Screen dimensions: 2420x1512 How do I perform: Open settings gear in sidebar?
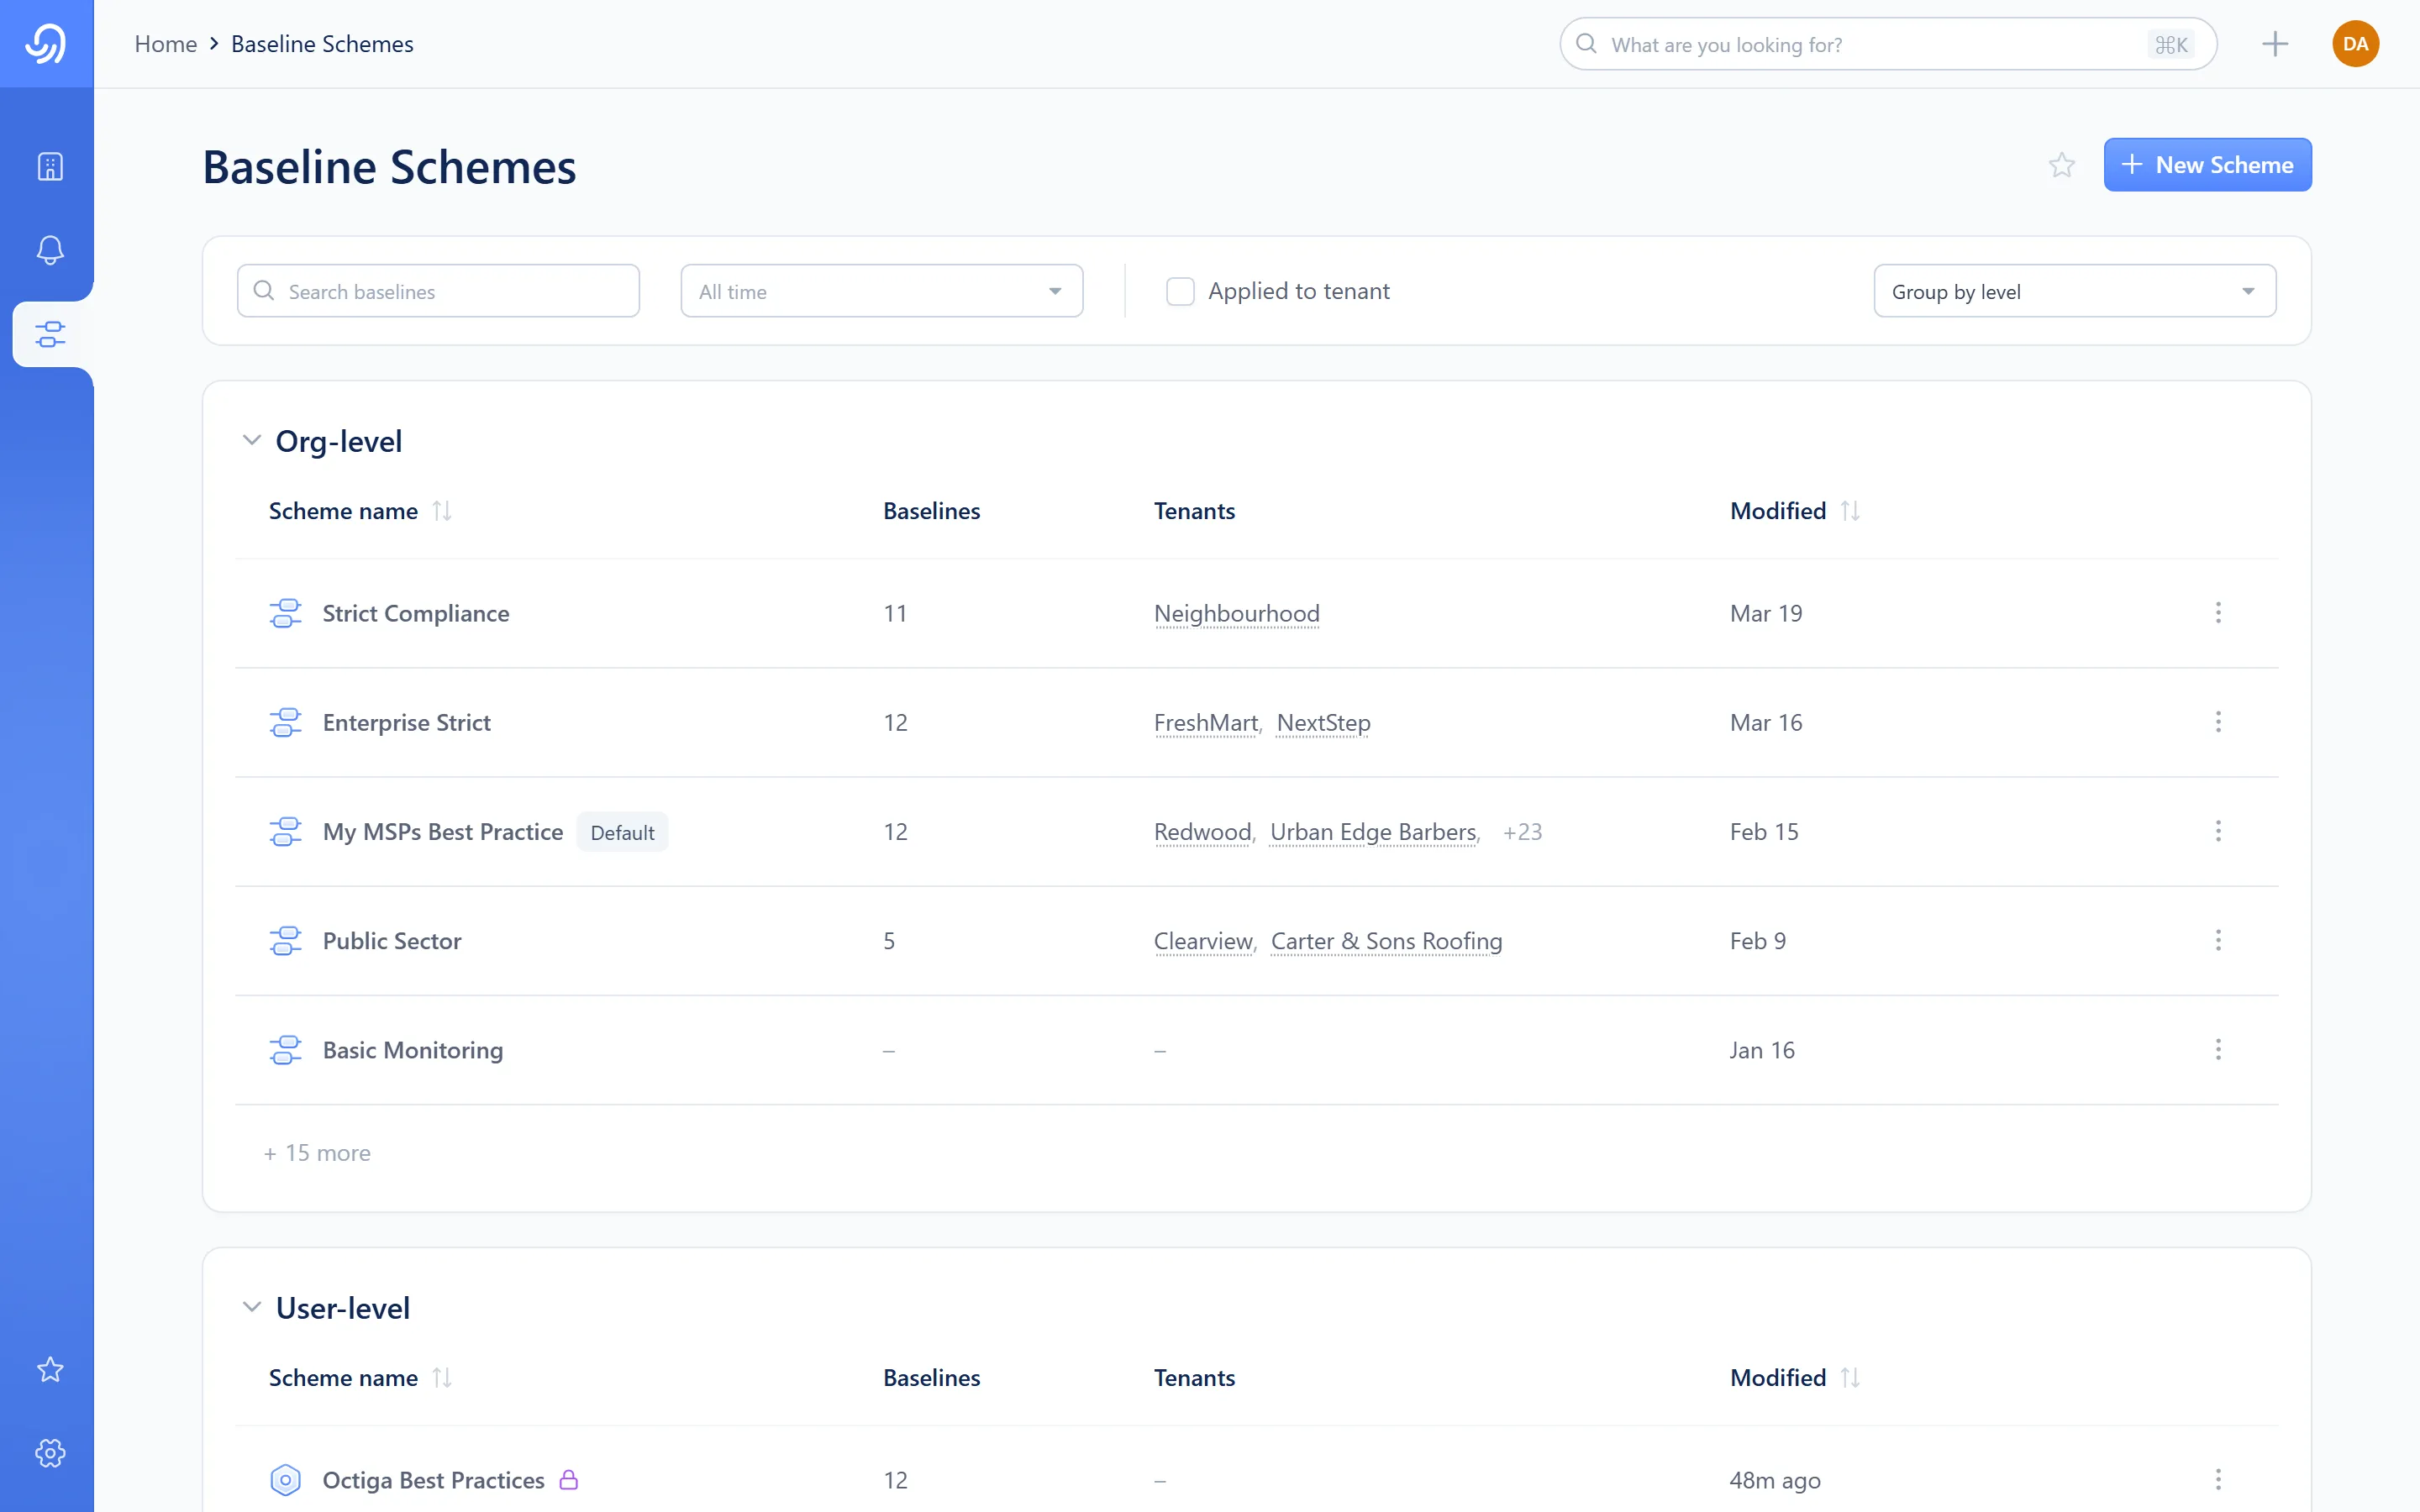[x=50, y=1453]
